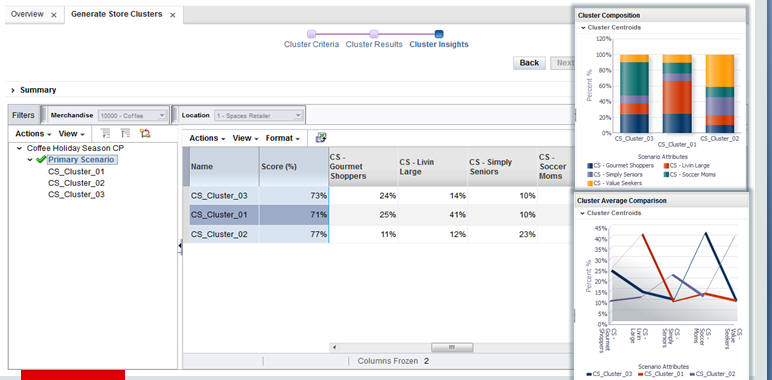Switch to the Overview tab
772x380 pixels.
[x=27, y=14]
